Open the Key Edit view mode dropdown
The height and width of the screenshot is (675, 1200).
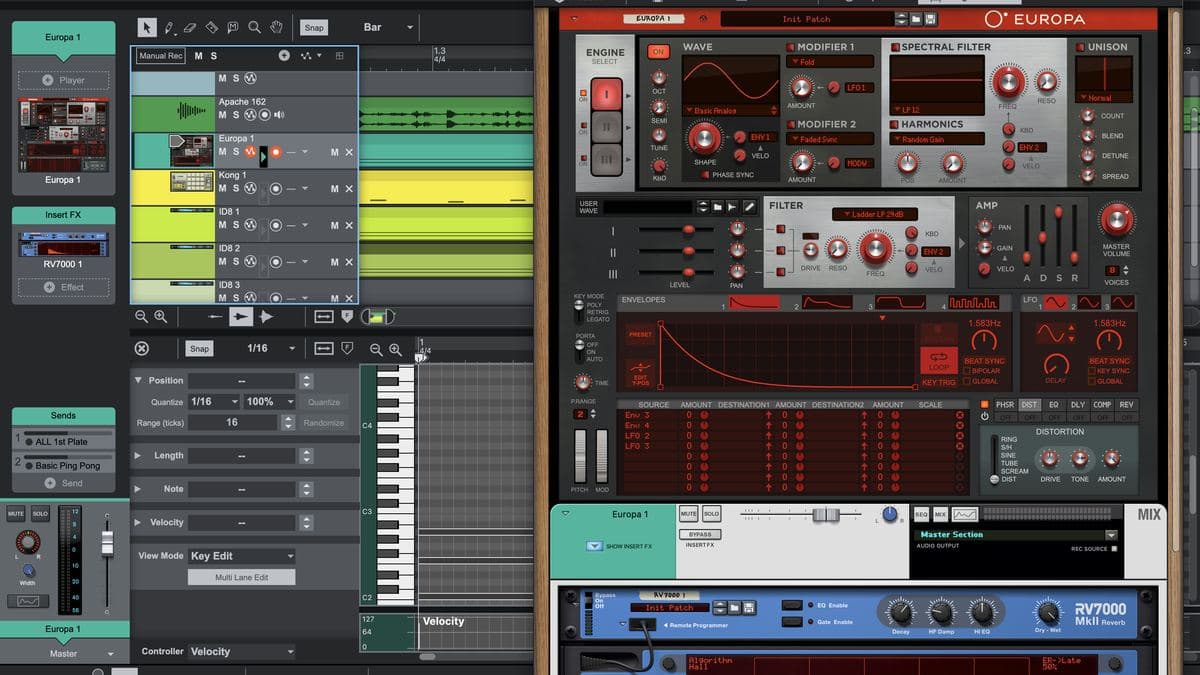point(242,556)
